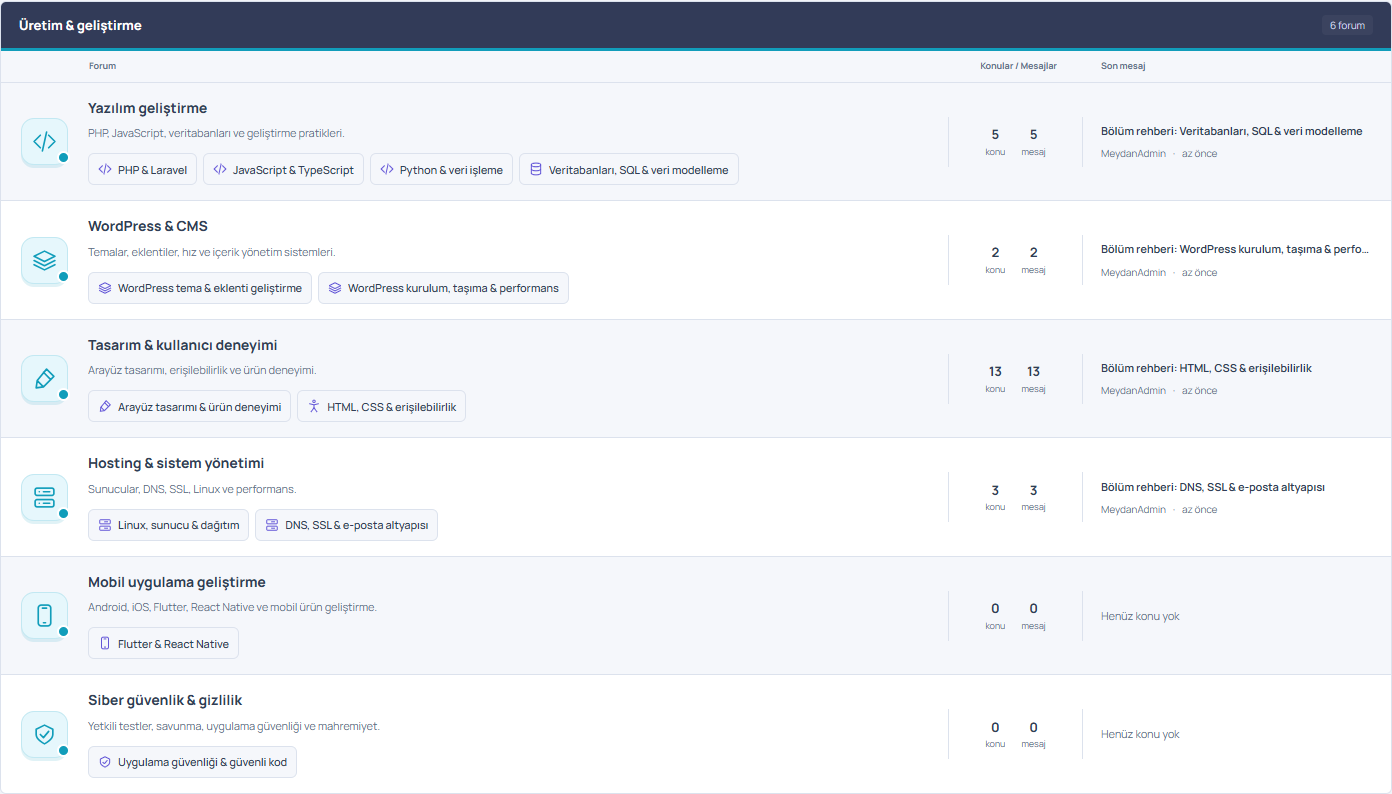Click the phone icon for Mobil uygulama geliştirme
1392x794 pixels.
[44, 615]
